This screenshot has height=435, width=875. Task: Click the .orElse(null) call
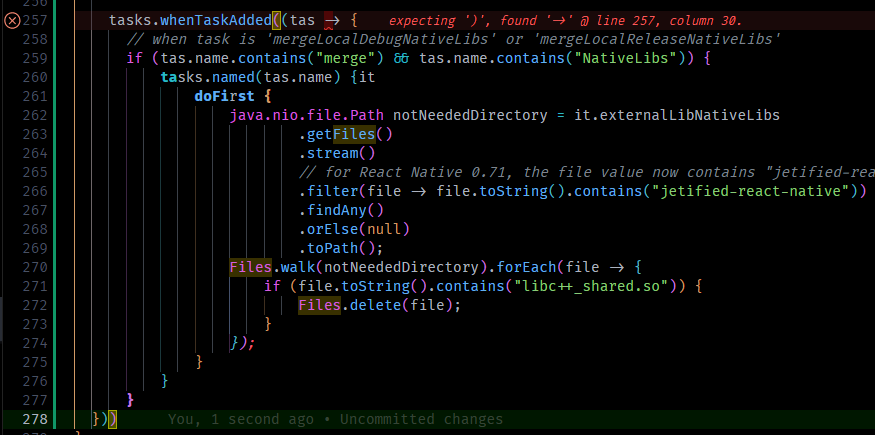pos(354,229)
